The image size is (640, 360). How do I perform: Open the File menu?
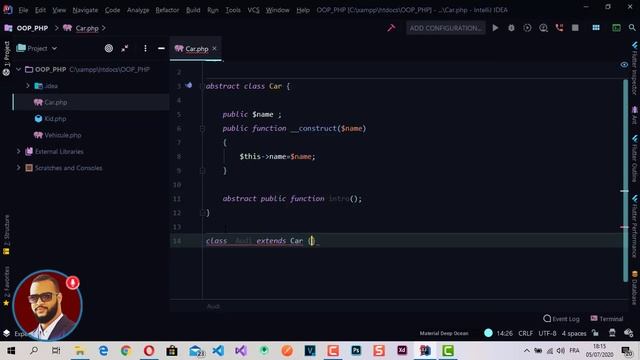[23, 10]
